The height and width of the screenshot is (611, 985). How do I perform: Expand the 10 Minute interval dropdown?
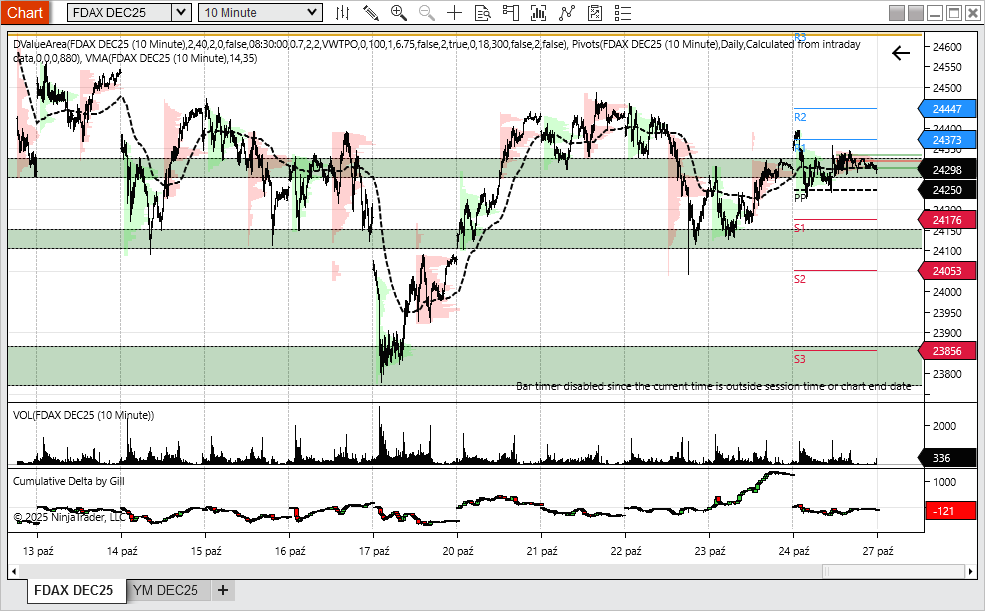click(312, 13)
